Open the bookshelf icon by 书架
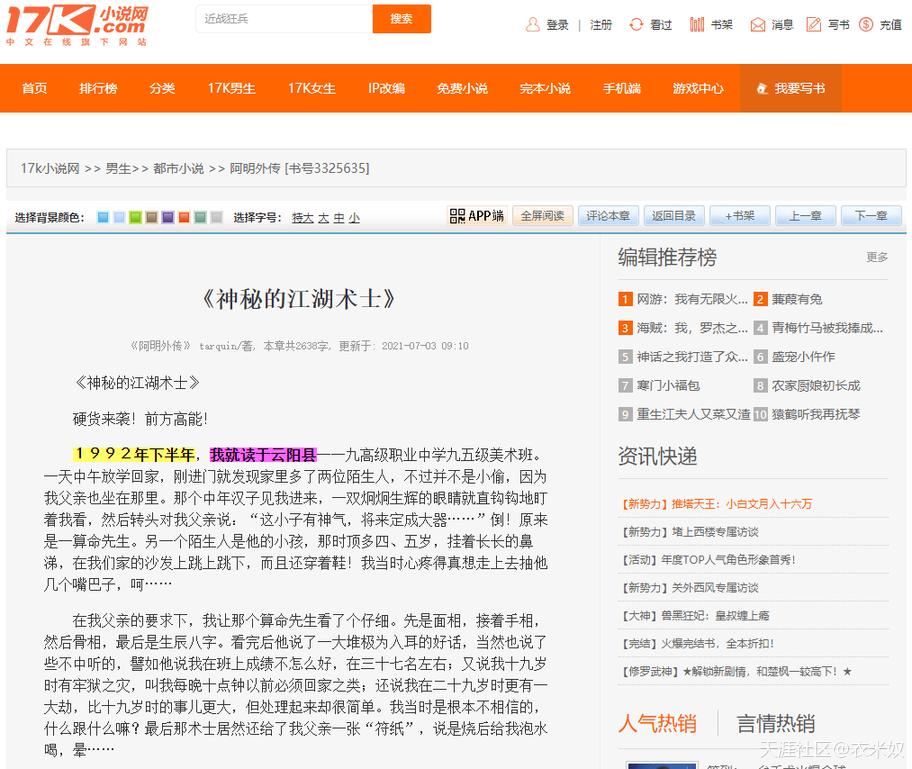The width and height of the screenshot is (912, 769). [697, 24]
